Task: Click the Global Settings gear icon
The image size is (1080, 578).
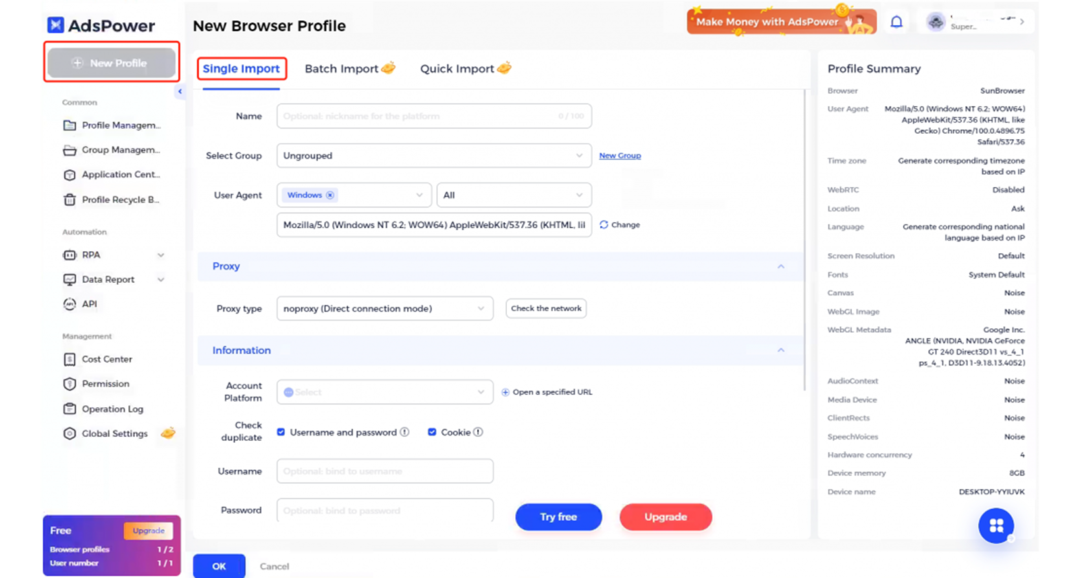Action: tap(70, 433)
